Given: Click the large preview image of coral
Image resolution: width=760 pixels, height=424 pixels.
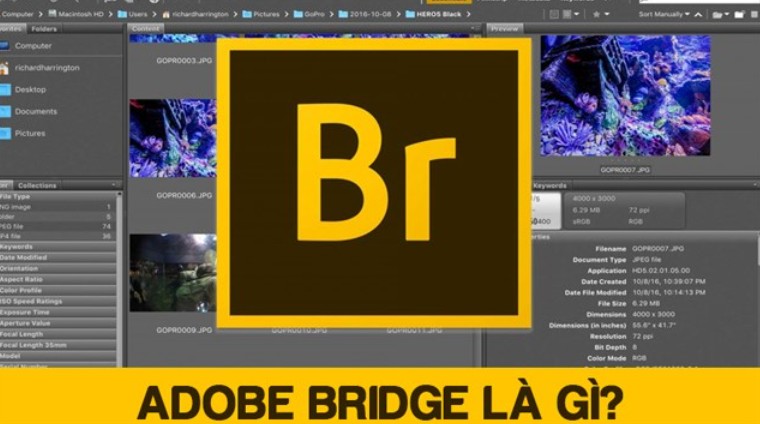Looking at the screenshot, I should 625,95.
